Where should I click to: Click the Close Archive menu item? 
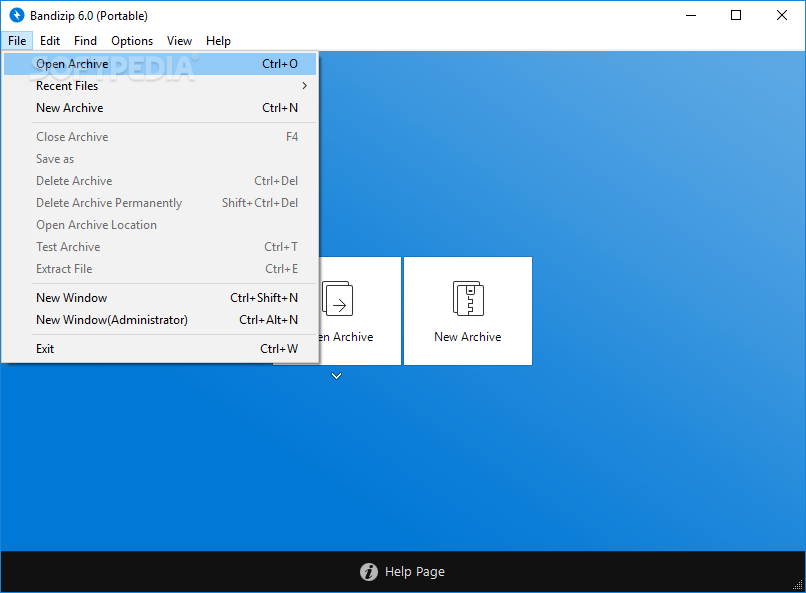pyautogui.click(x=160, y=137)
